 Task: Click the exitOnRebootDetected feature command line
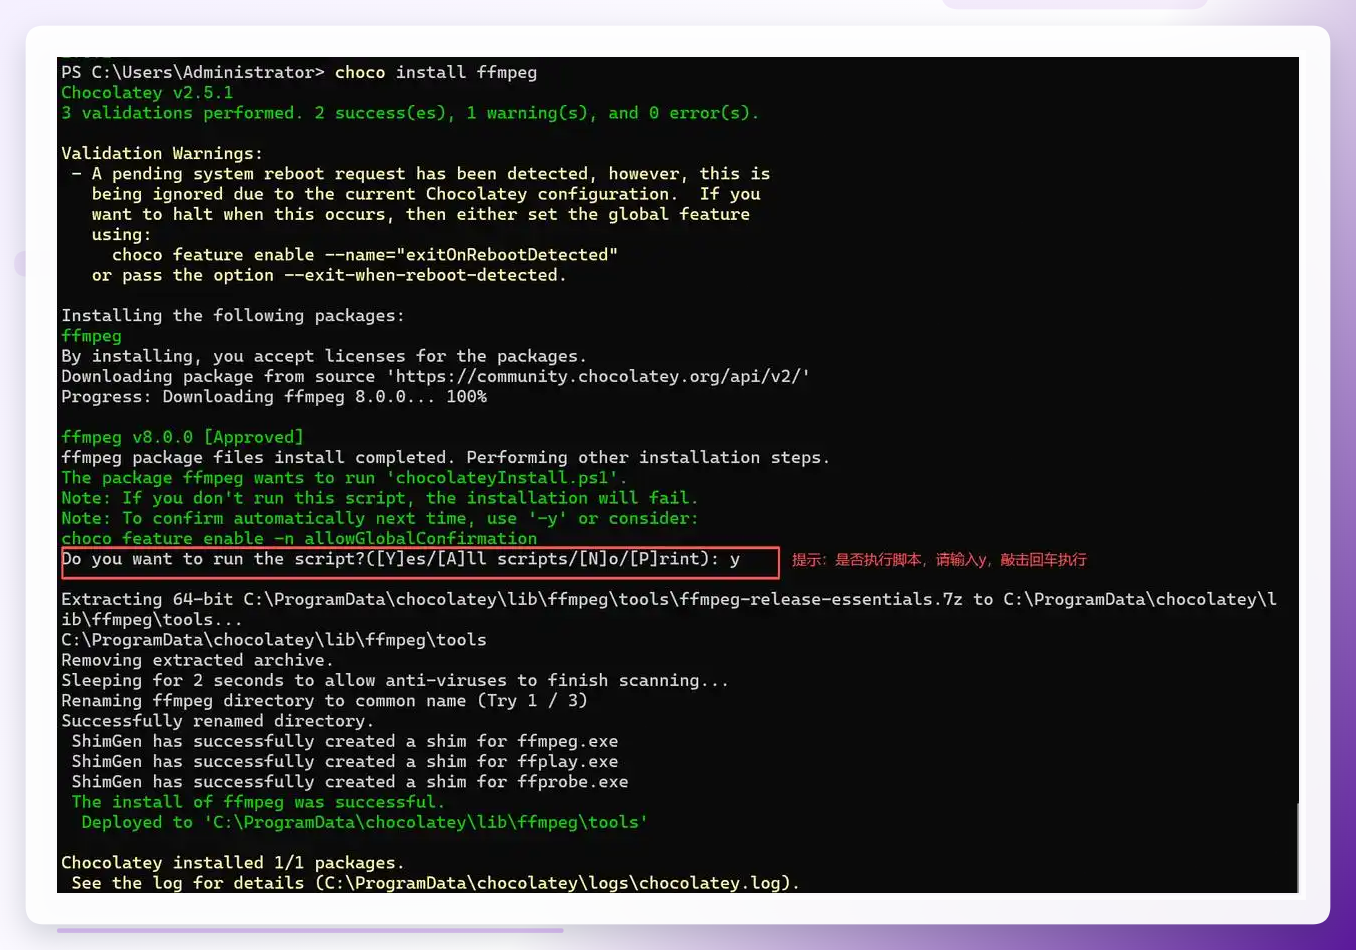tap(365, 255)
